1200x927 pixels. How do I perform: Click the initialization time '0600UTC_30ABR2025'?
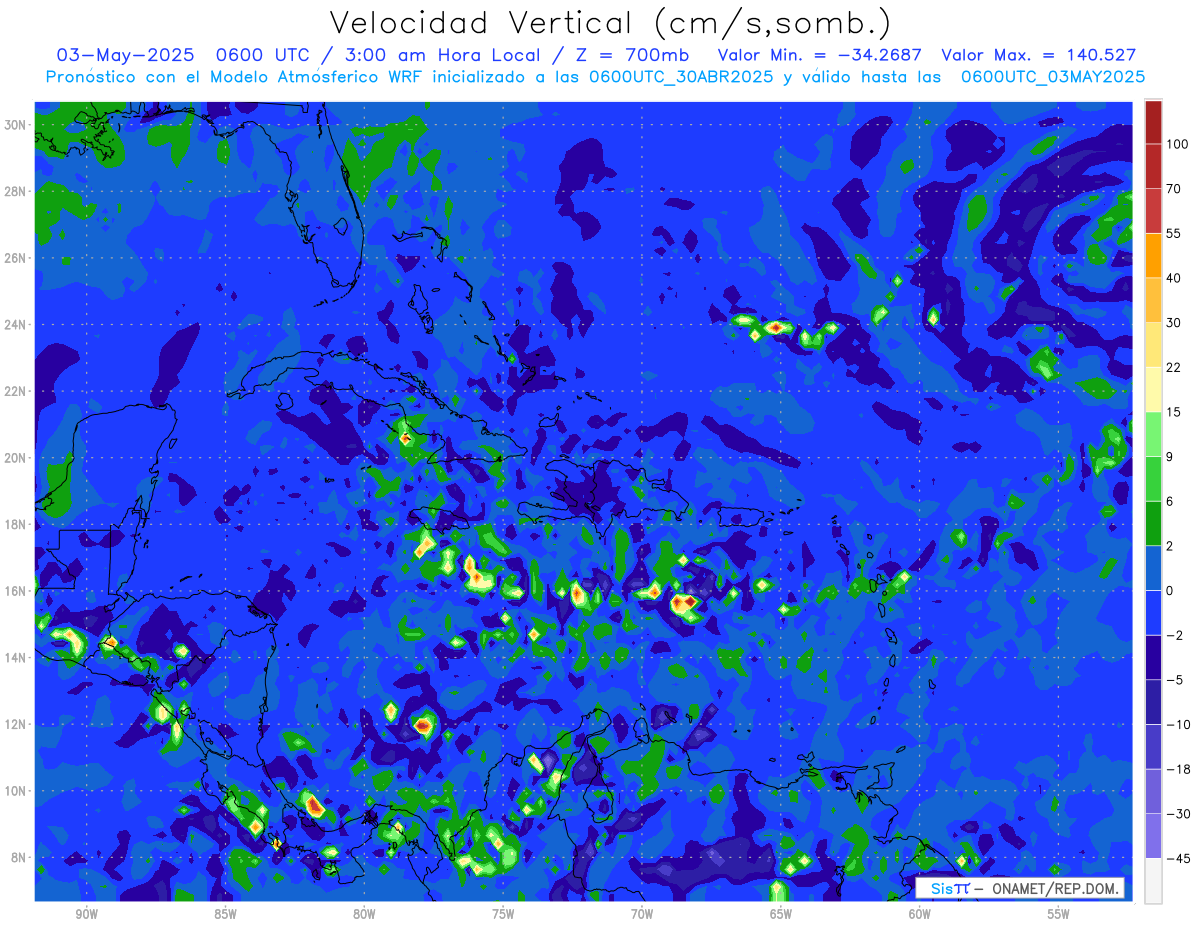681,77
